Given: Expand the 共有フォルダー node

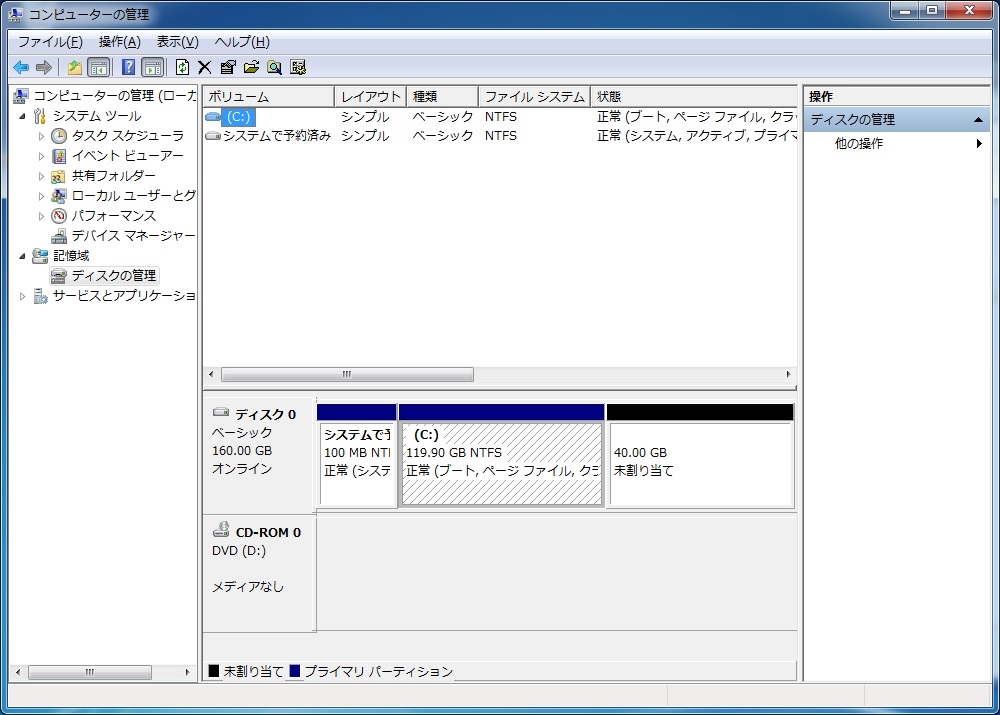Looking at the screenshot, I should [41, 176].
